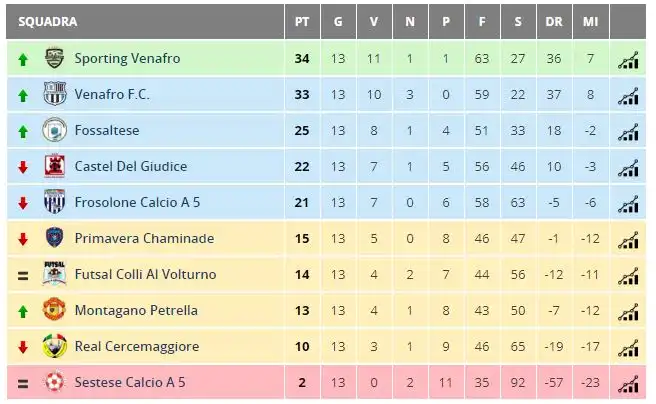This screenshot has width=656, height=404.
Task: Sort table by the PT column header
Action: pos(302,22)
